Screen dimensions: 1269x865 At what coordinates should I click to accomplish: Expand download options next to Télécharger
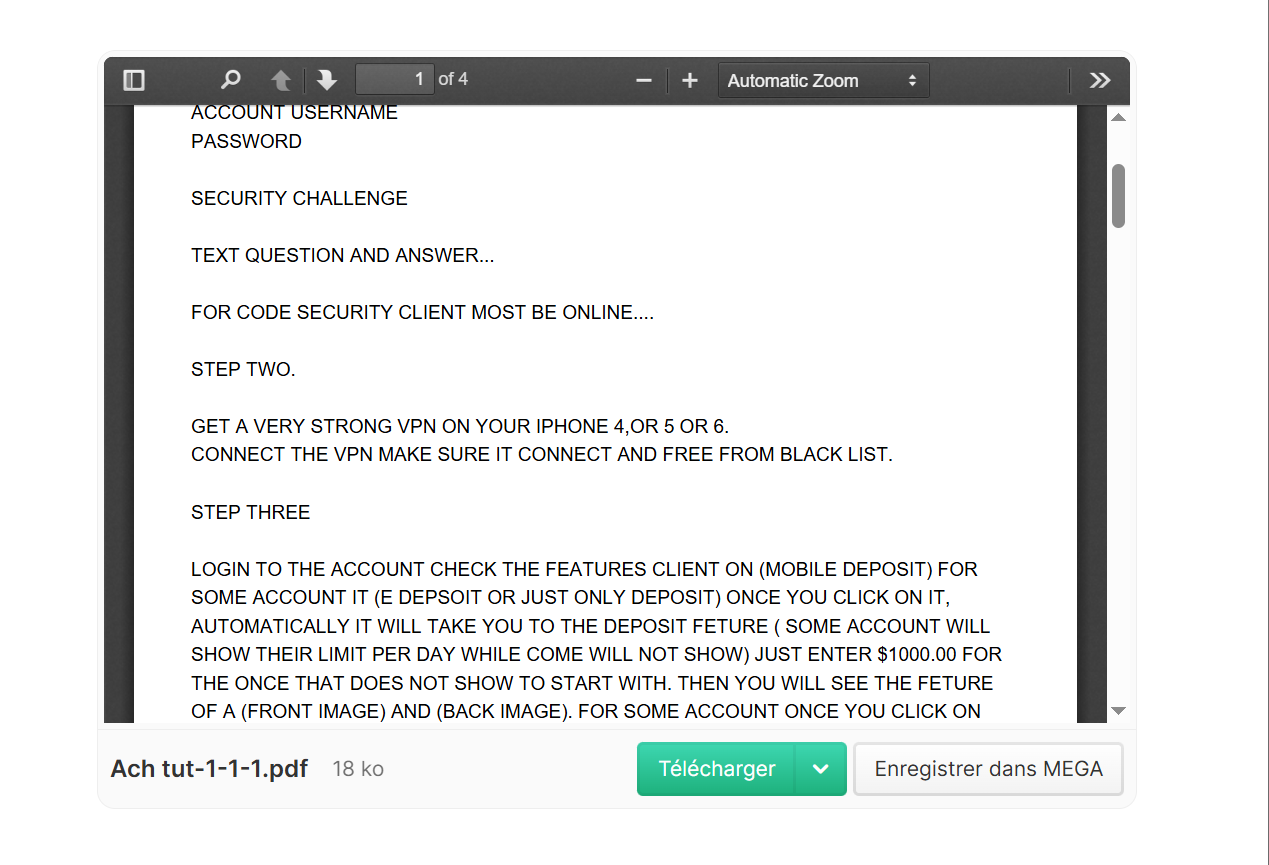point(821,769)
